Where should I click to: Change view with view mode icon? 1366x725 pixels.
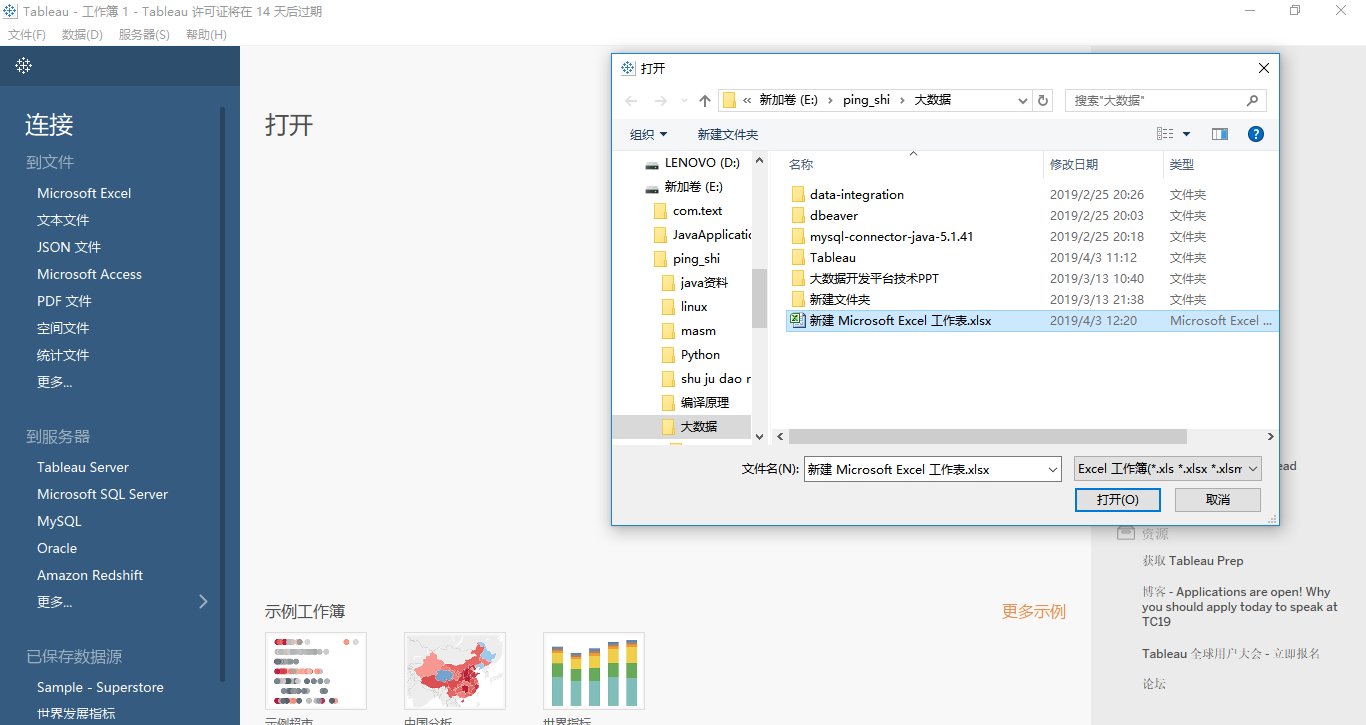[1165, 134]
